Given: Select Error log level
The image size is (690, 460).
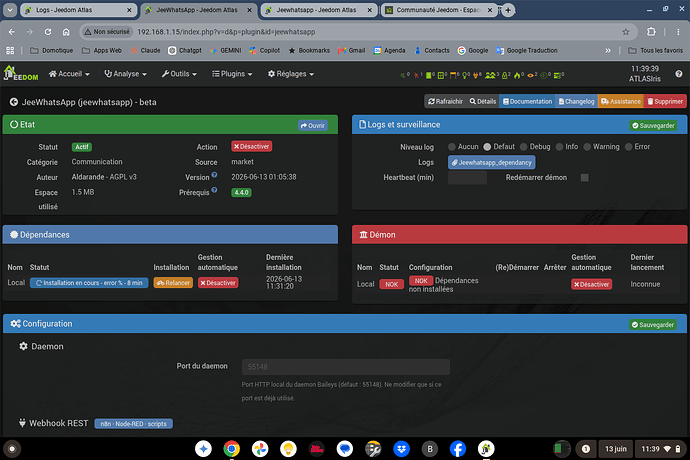Looking at the screenshot, I should tap(628, 147).
